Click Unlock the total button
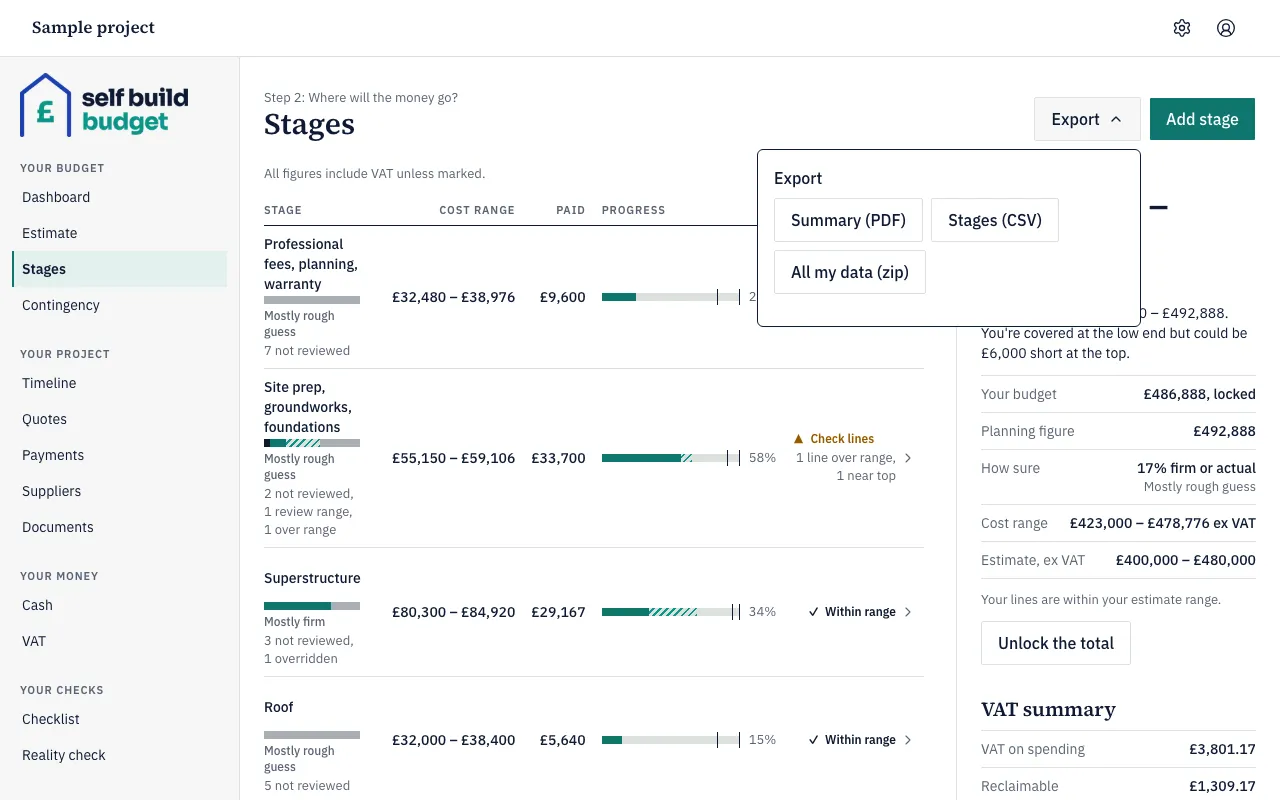This screenshot has width=1280, height=800. coord(1056,643)
